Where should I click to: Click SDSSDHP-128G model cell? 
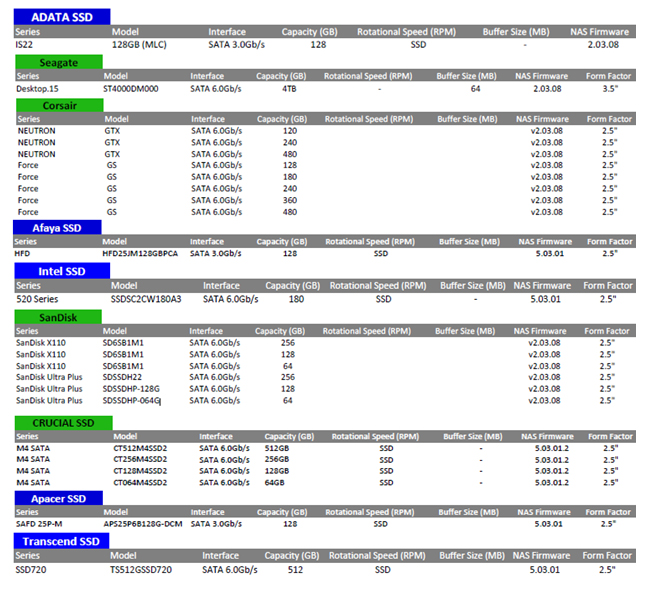coord(131,388)
